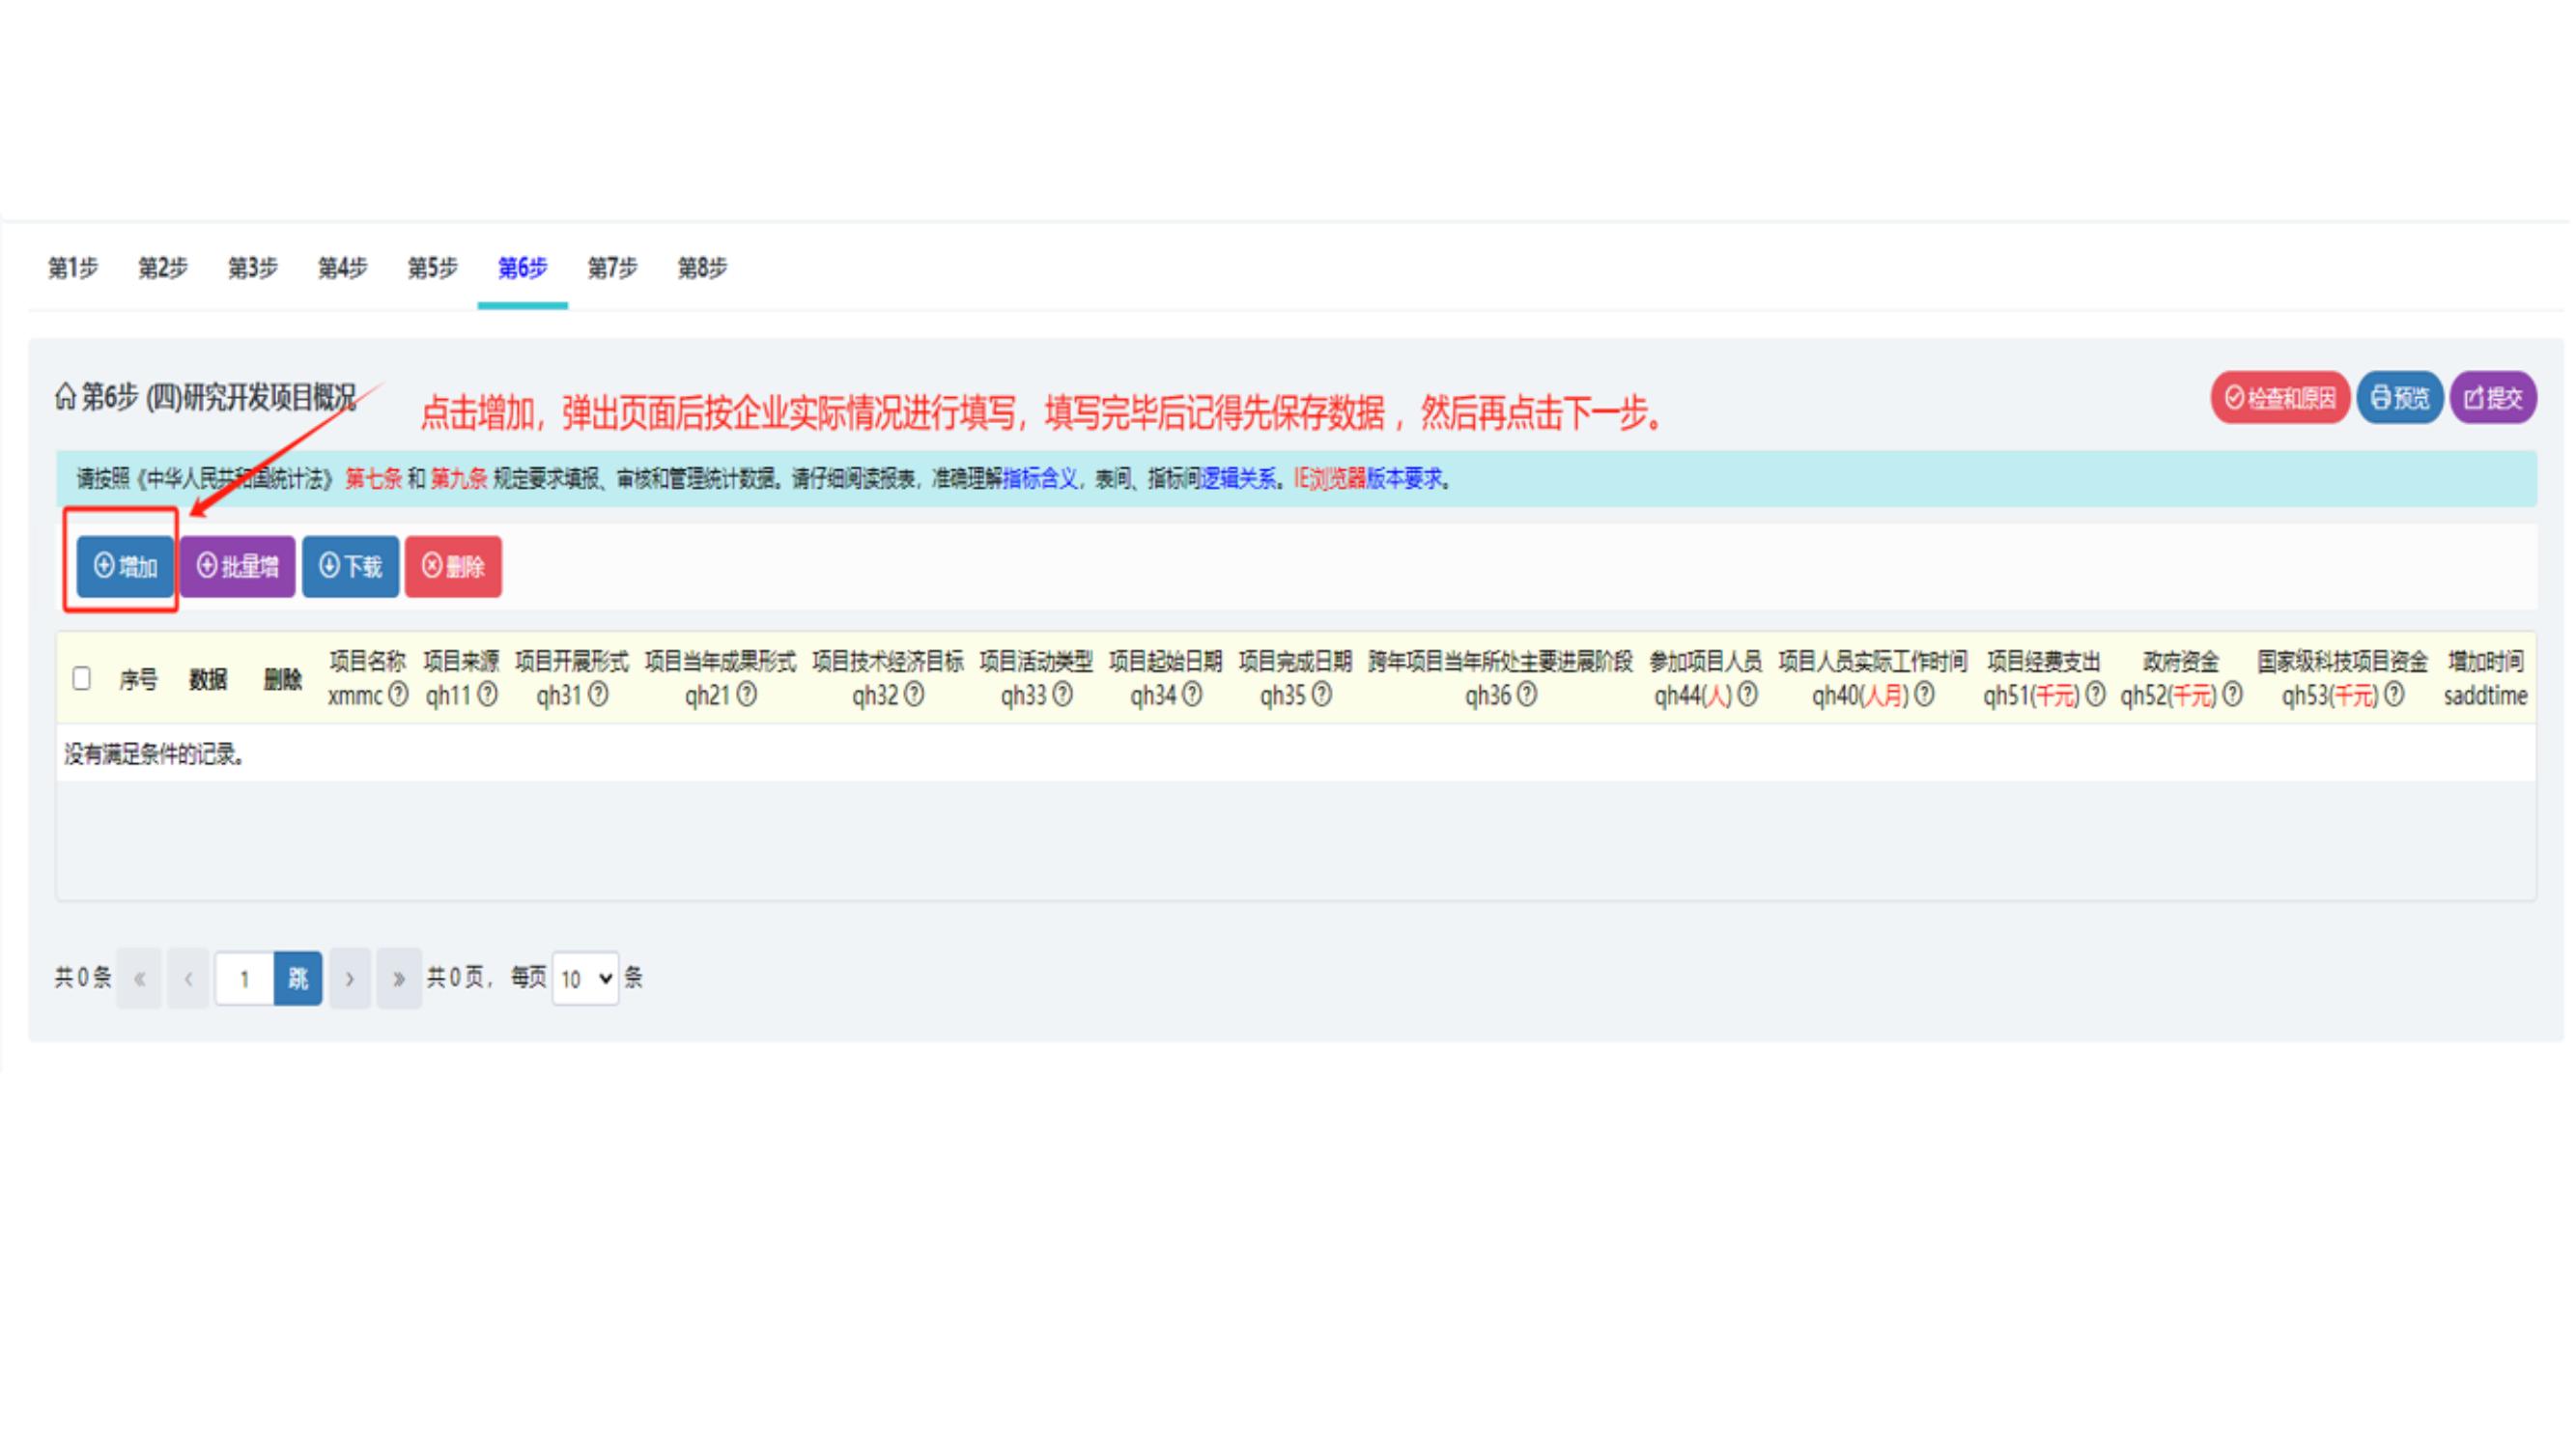Tick the select-all checkbox in table header
2576x1449 pixels.
tap(82, 679)
